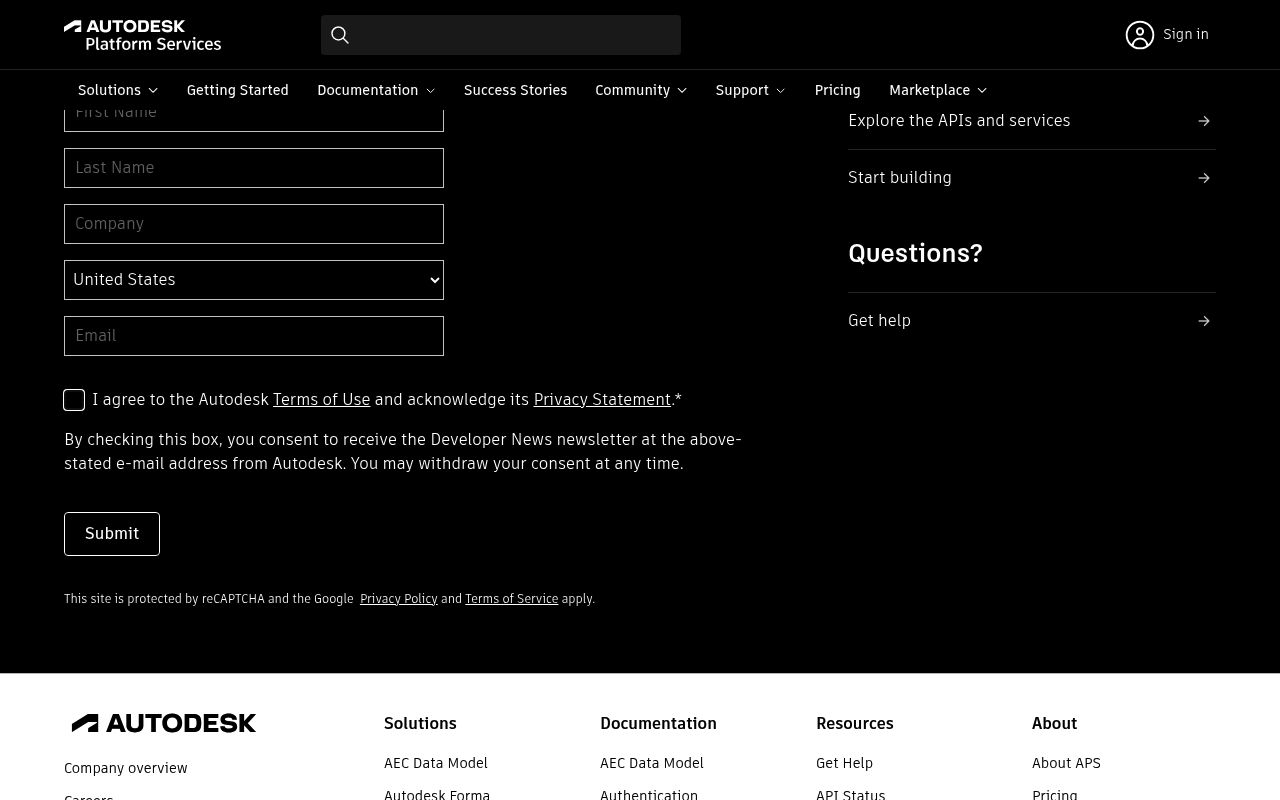Screen dimensions: 1280x800
Task: Open Authentication footer documentation link
Action: pyautogui.click(x=649, y=794)
